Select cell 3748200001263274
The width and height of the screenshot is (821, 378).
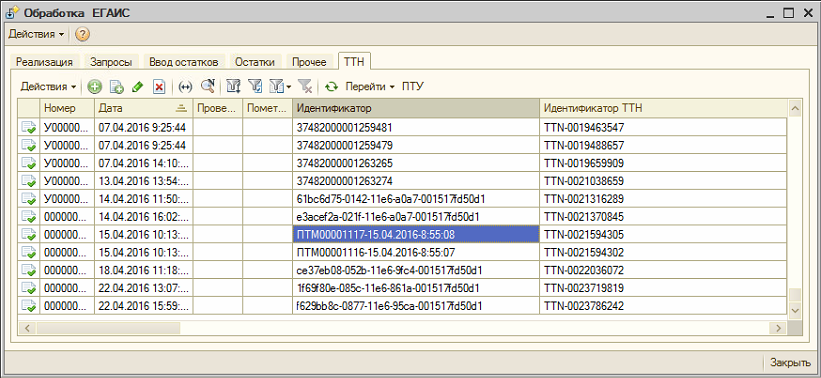416,181
